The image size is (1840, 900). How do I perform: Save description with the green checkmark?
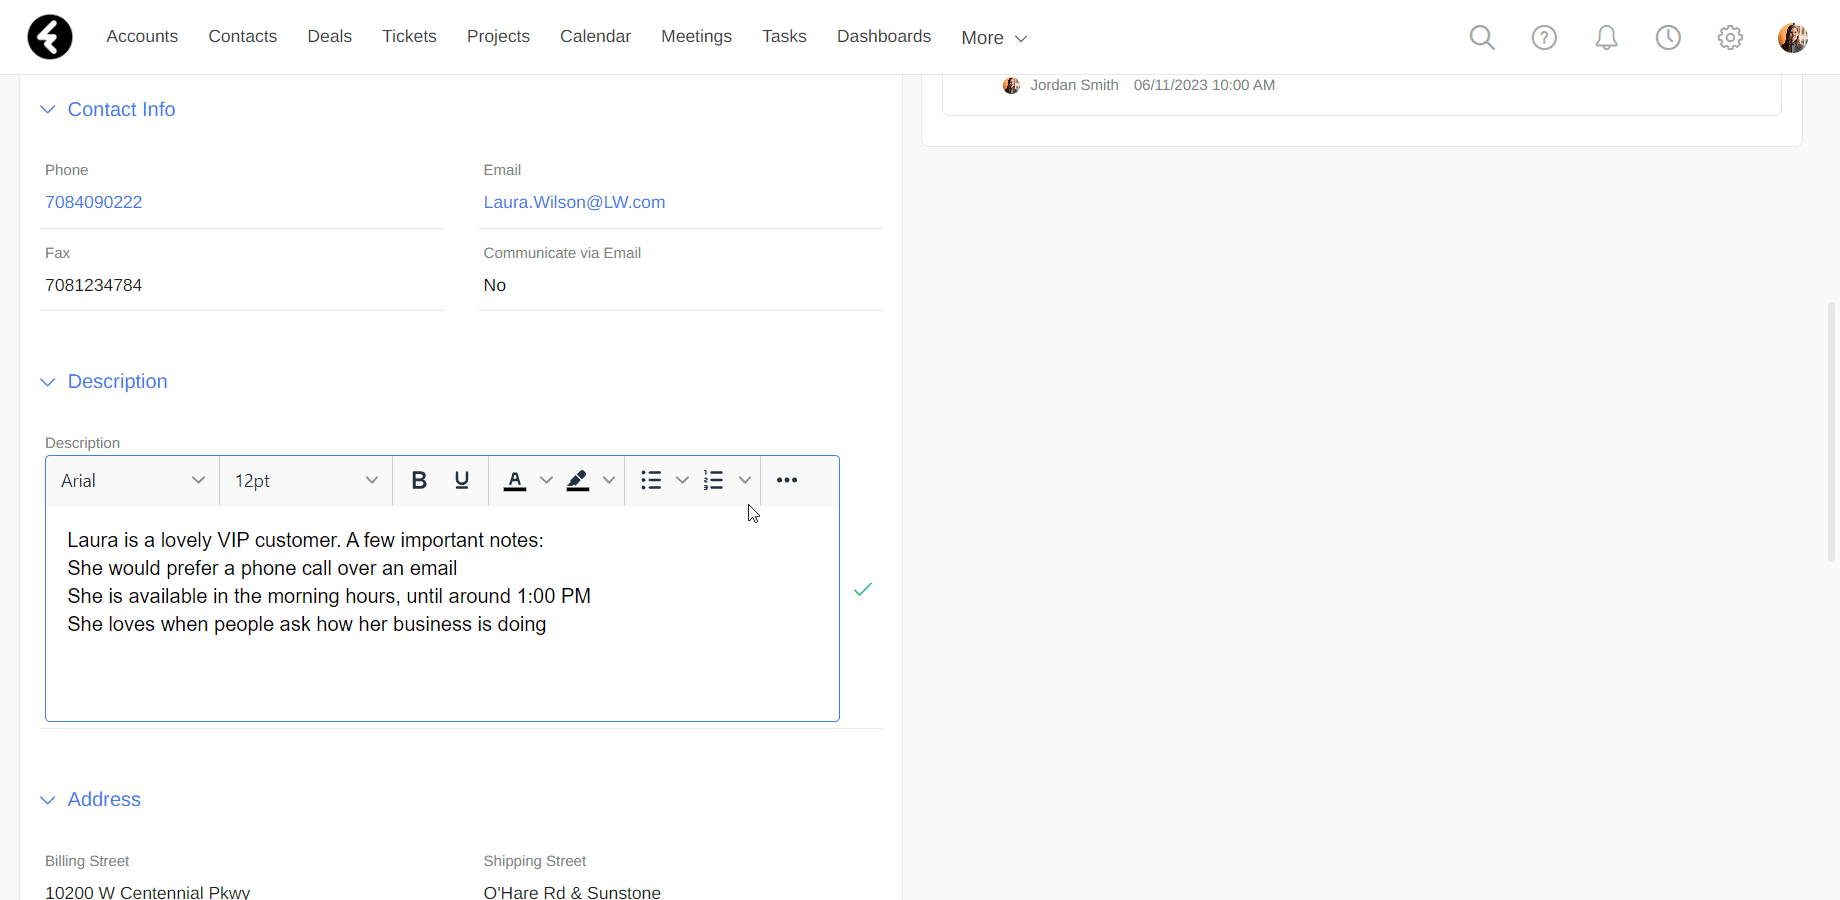863,589
